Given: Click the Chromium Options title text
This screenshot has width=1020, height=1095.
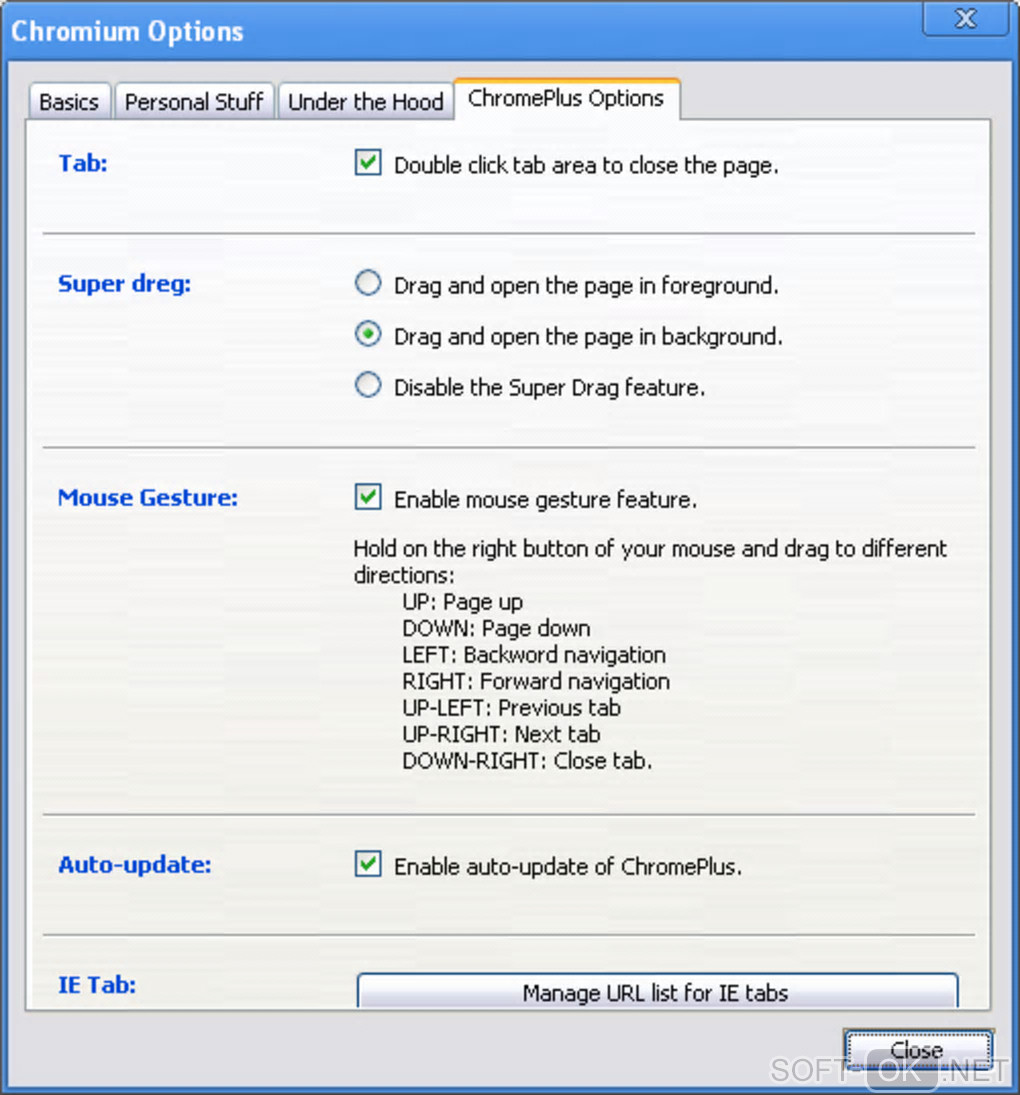Looking at the screenshot, I should (x=127, y=31).
